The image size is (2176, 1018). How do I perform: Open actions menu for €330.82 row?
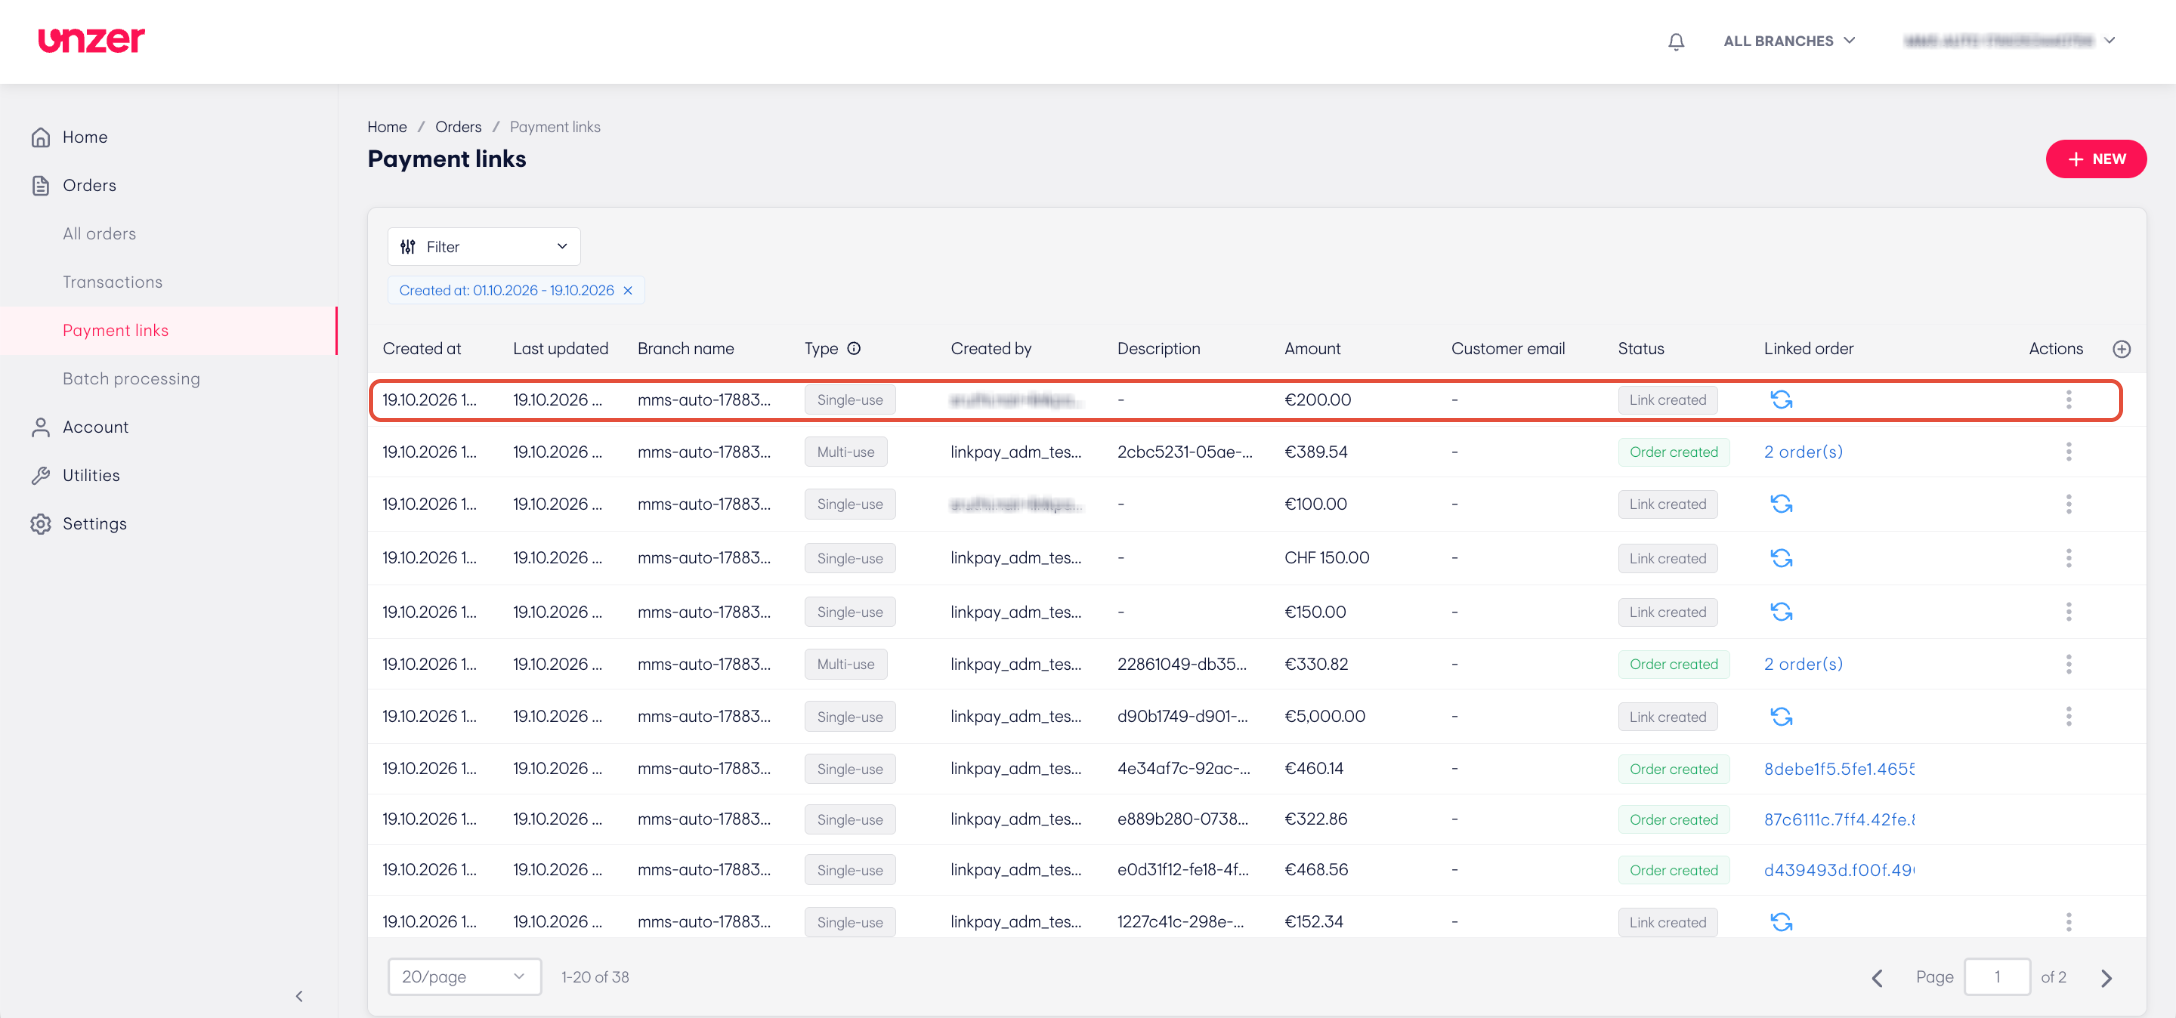pyautogui.click(x=2068, y=664)
